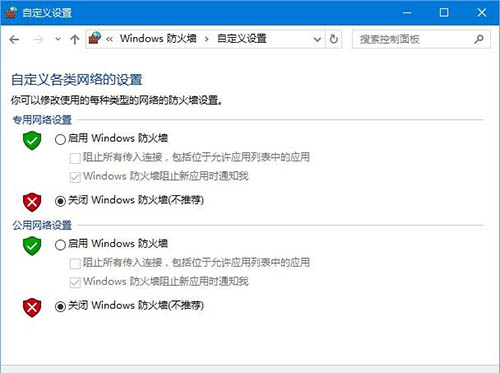Go up one level with up arrow

(x=75, y=40)
